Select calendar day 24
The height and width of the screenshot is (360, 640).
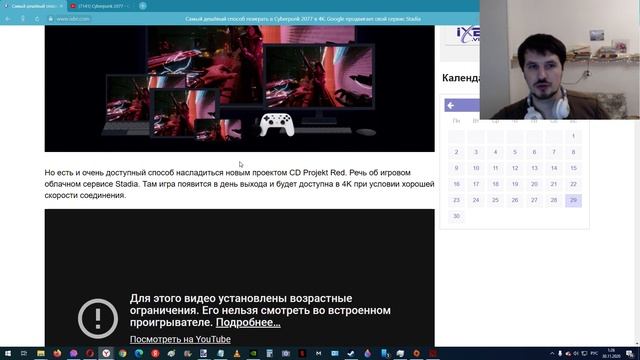click(x=476, y=200)
